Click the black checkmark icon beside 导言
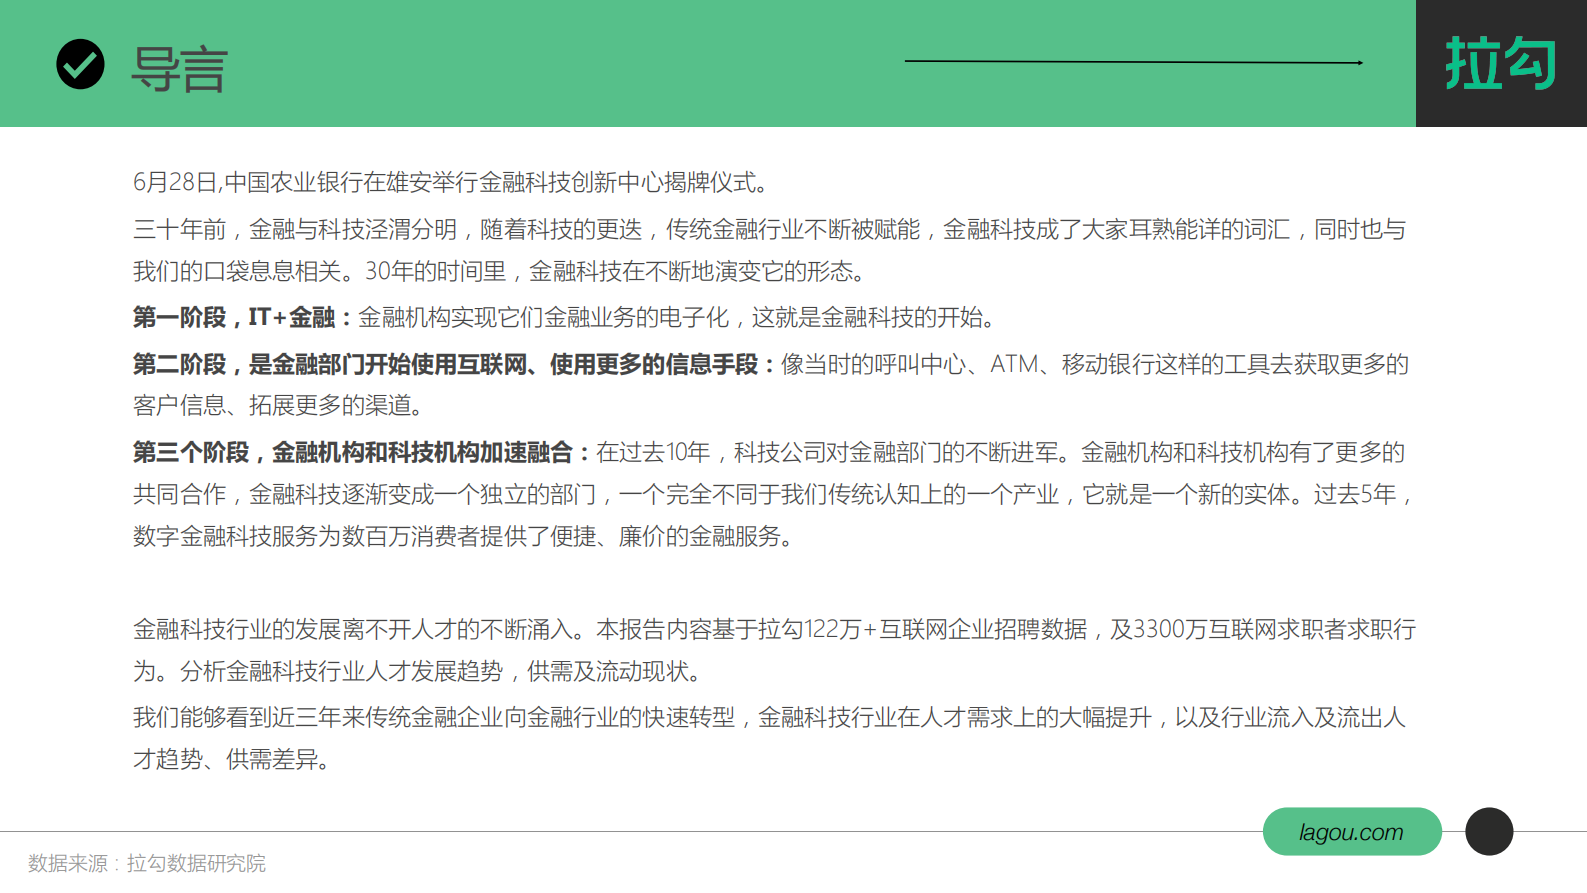Screen dimensions: 1587x893 click(80, 65)
